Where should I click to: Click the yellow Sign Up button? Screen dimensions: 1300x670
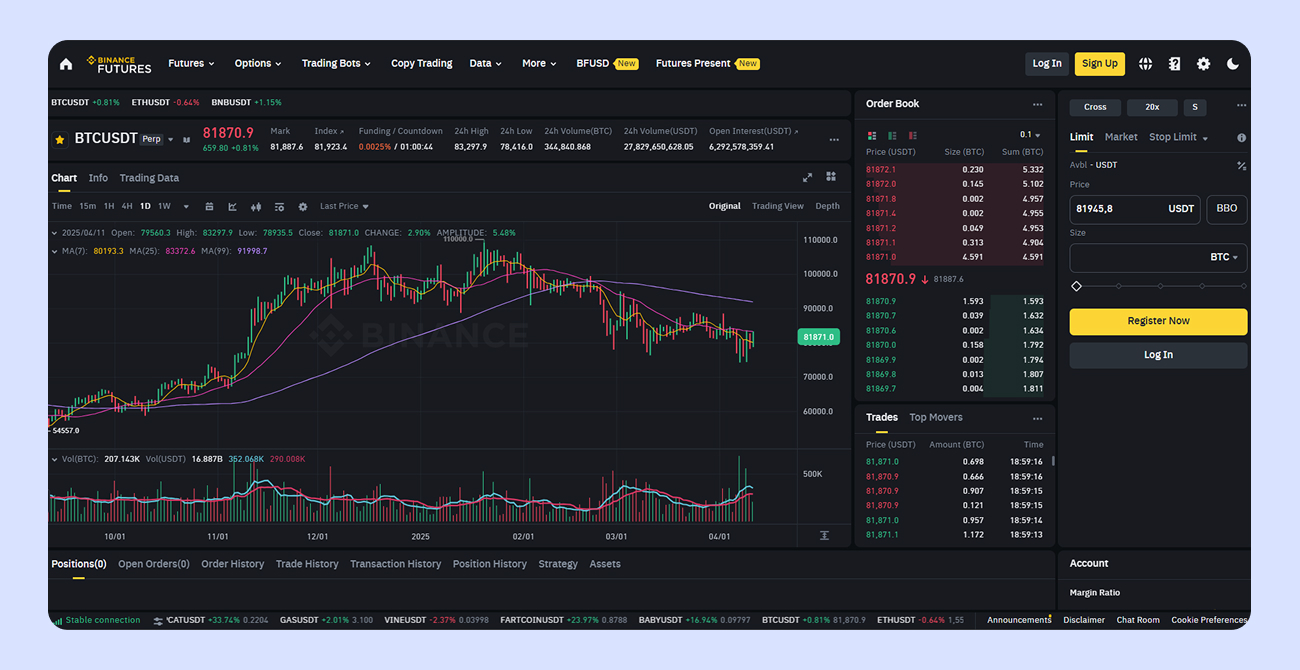tap(1100, 64)
